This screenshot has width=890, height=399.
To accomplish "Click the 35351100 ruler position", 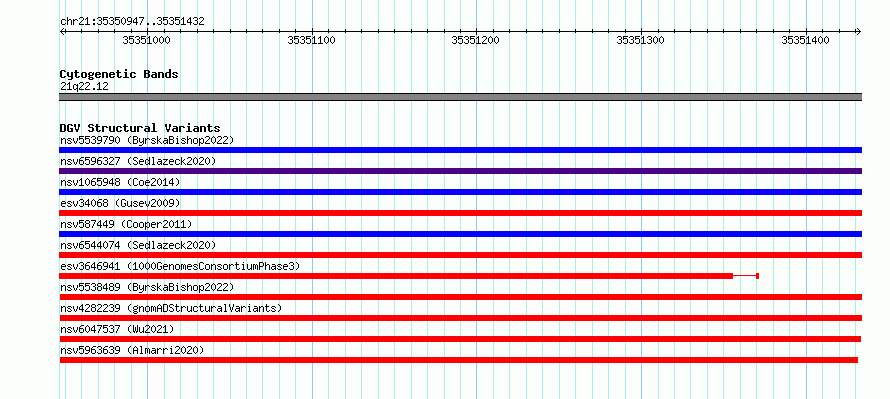I will [x=311, y=40].
